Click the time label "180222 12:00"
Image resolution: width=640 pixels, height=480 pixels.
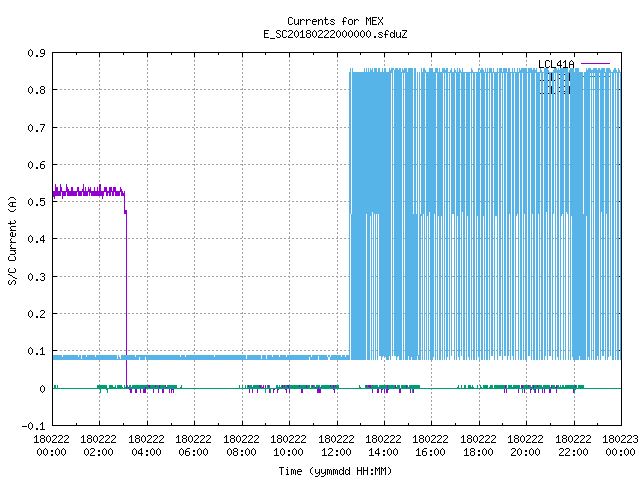(x=336, y=445)
